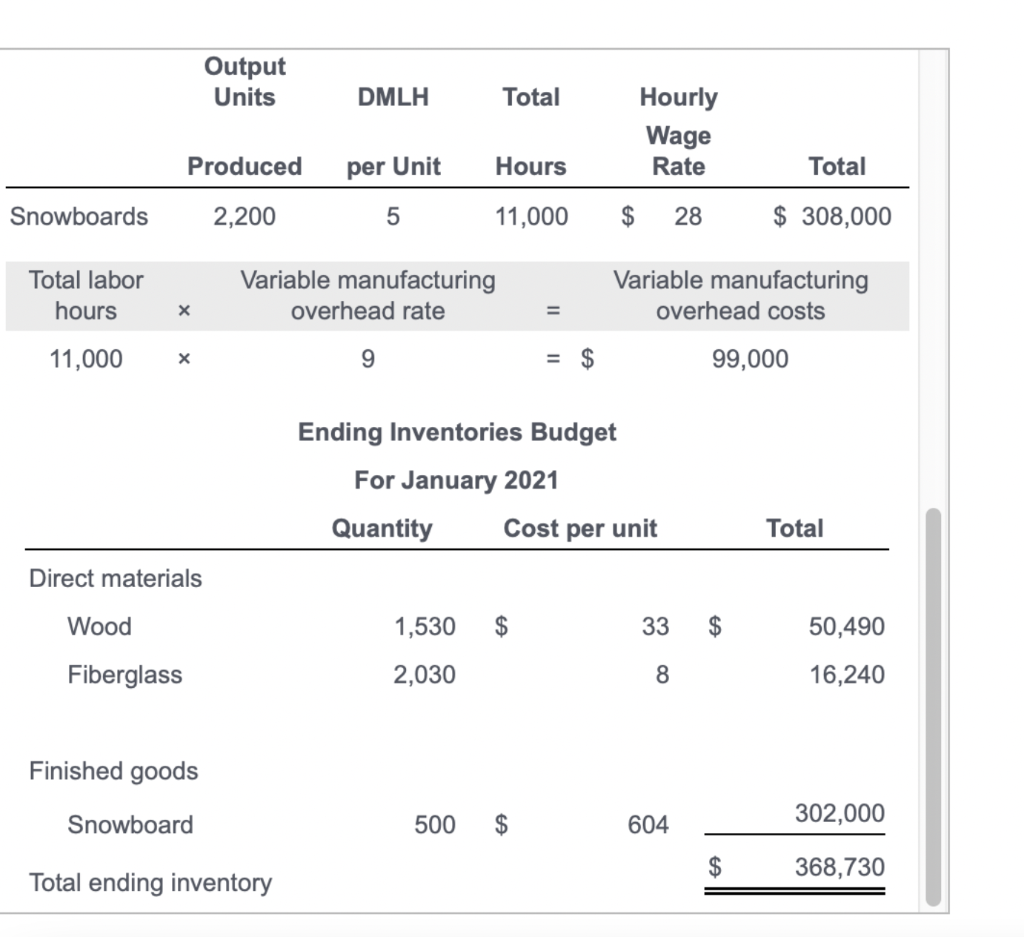Select the Direct materials section label
The image size is (1024, 937).
click(115, 578)
